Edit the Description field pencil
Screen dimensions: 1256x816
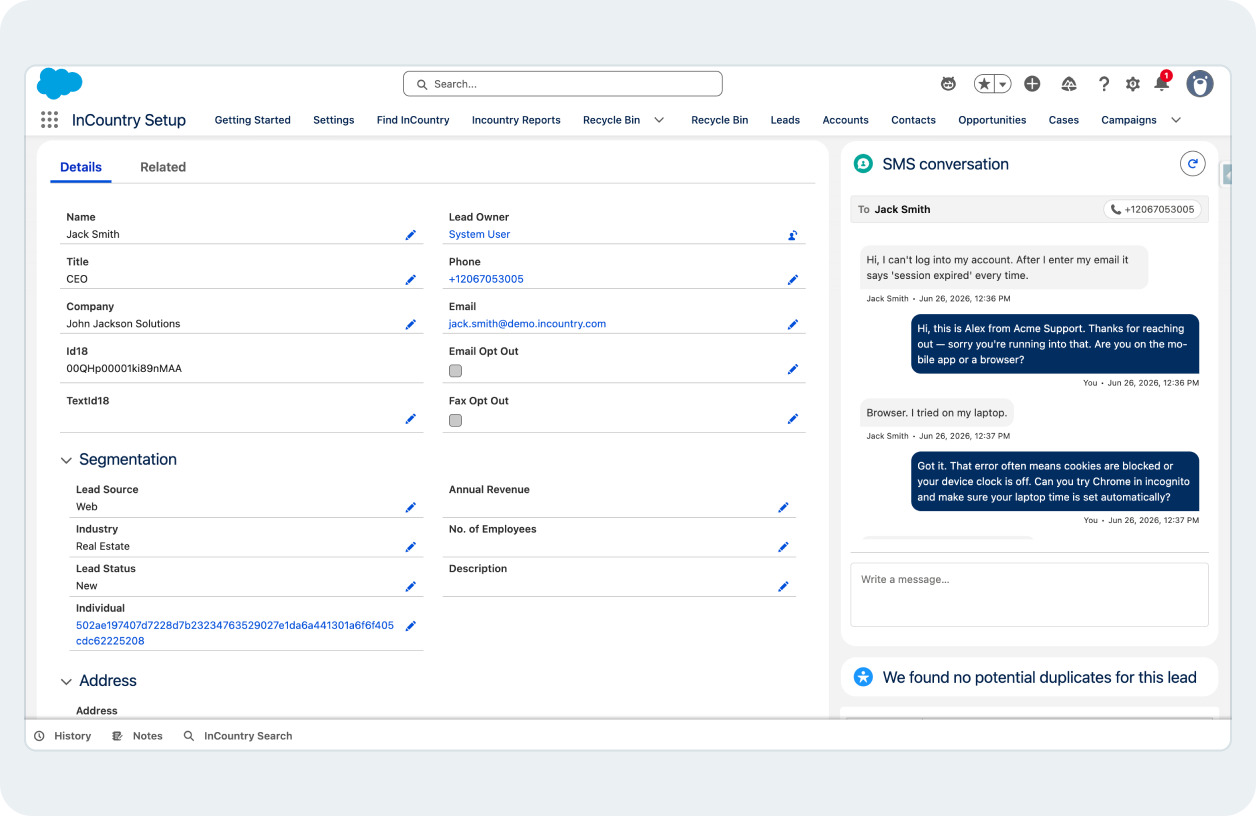[783, 587]
